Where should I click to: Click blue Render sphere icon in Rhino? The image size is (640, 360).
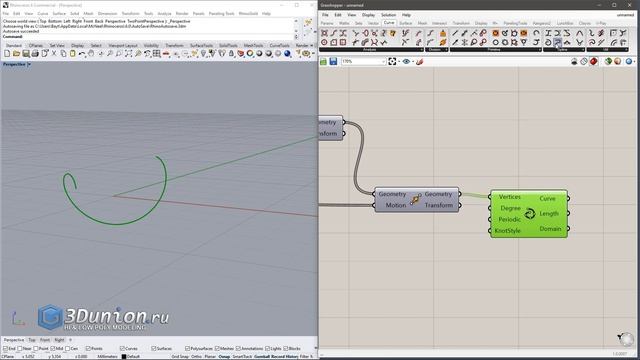click(287, 53)
